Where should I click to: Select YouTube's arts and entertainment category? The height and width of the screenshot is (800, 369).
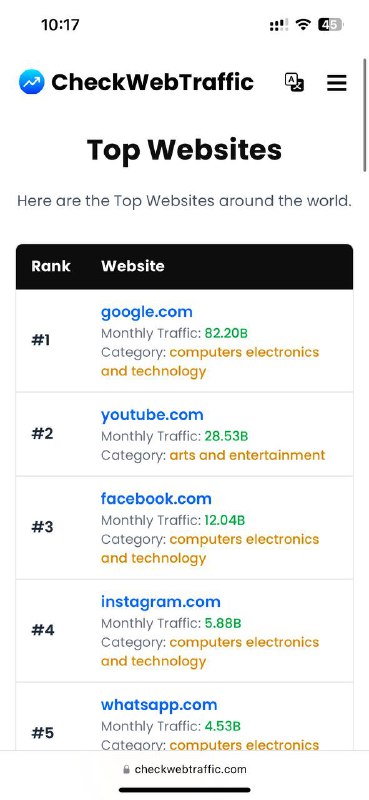coord(247,455)
